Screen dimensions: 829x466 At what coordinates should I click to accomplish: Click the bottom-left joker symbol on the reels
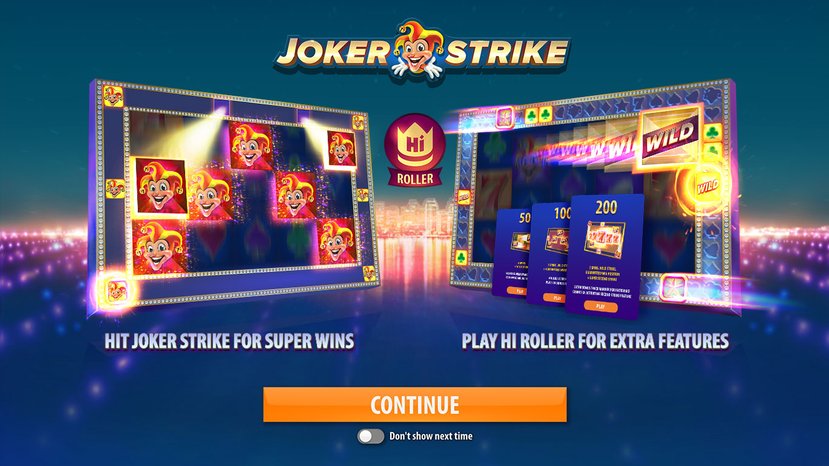coord(159,247)
